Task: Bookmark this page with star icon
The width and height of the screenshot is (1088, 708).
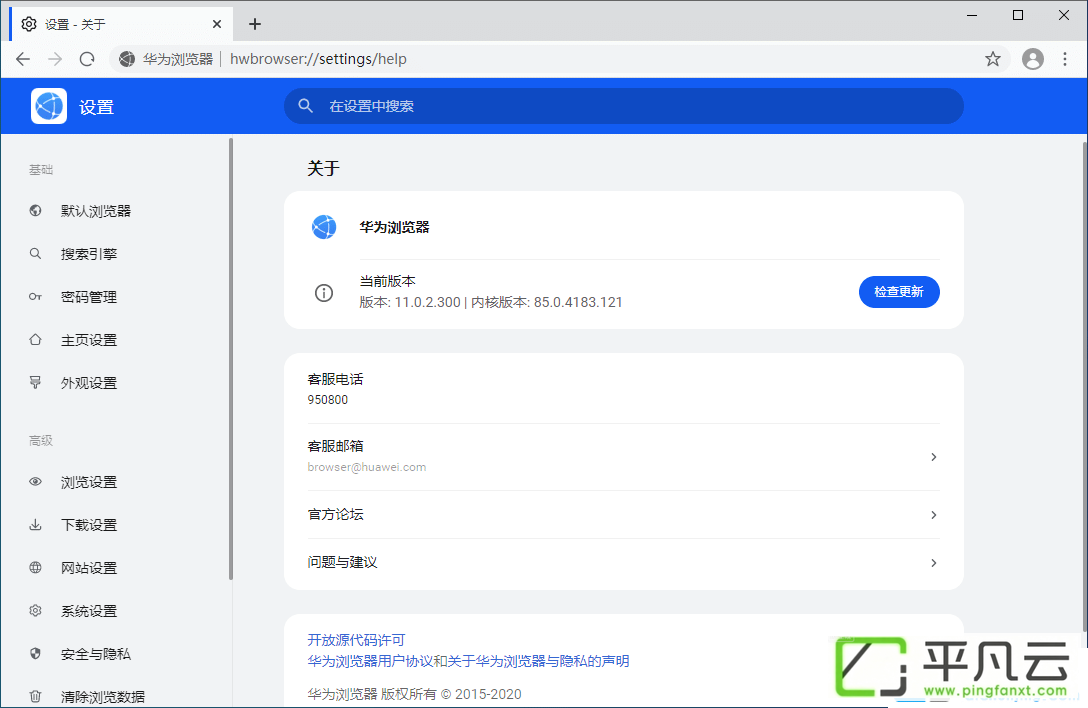Action: 993,59
